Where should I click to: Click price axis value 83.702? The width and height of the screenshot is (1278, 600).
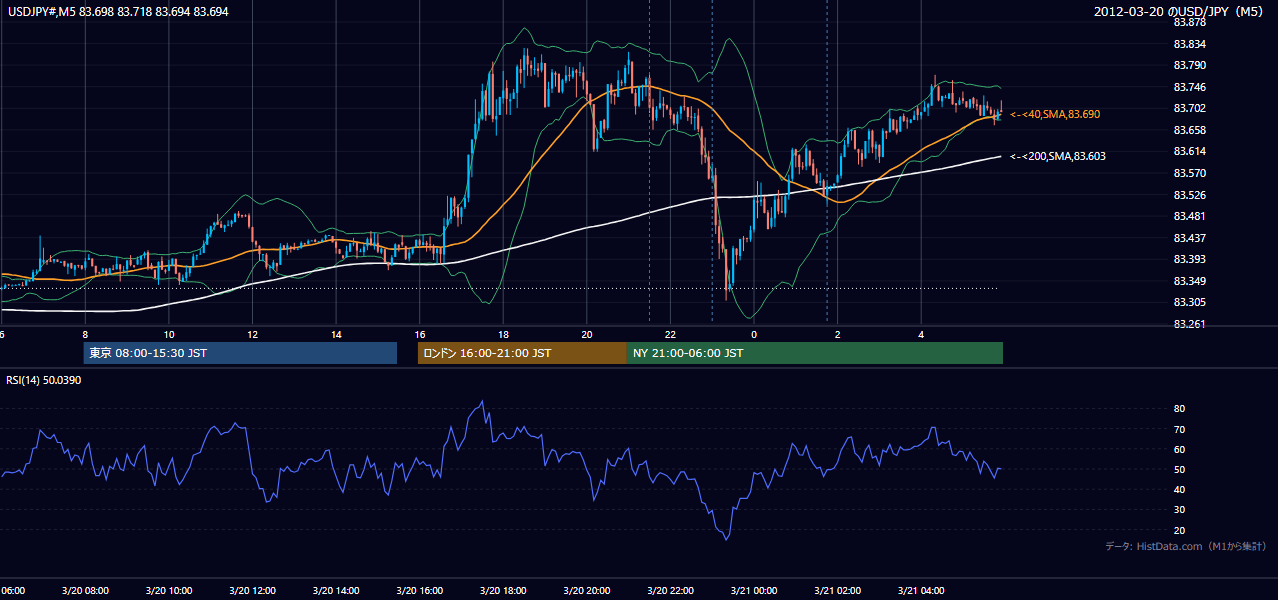1189,108
